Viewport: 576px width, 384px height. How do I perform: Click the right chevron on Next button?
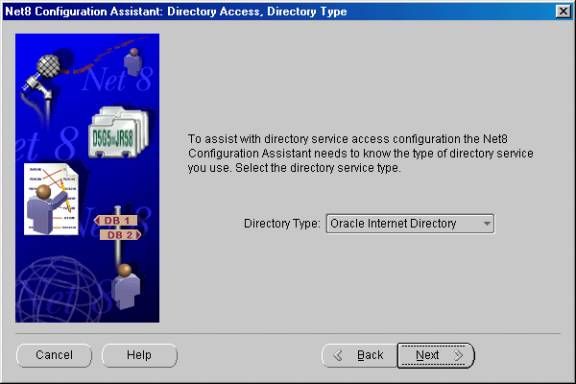458,355
